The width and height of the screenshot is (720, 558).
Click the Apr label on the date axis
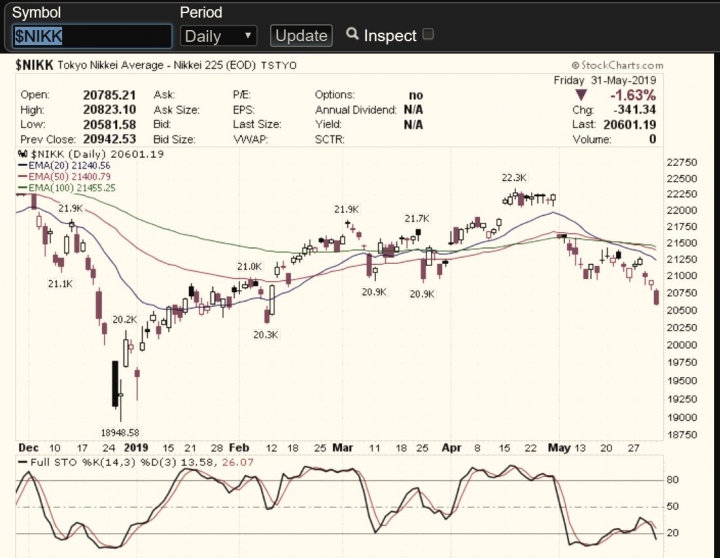pos(451,448)
